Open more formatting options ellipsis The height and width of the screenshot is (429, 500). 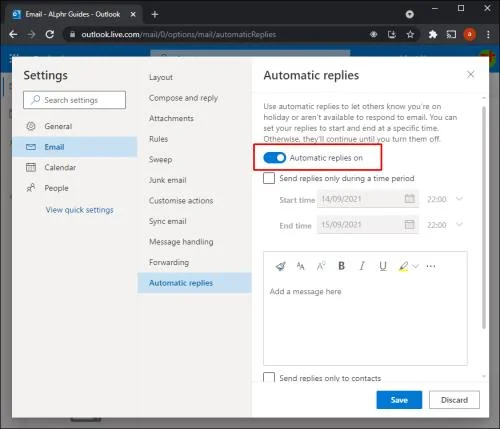pyautogui.click(x=431, y=266)
